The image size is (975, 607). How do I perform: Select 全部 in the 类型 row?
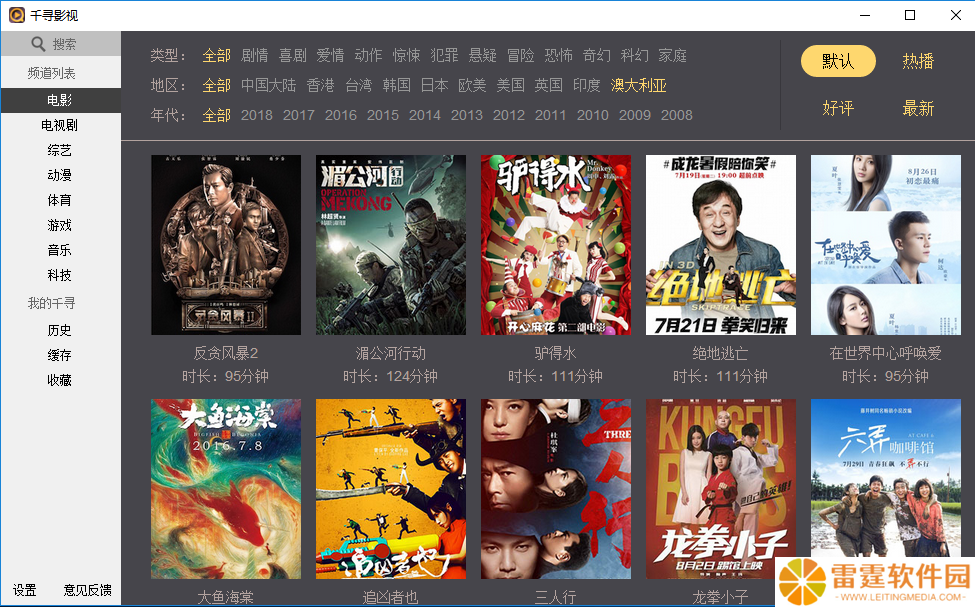pos(216,55)
